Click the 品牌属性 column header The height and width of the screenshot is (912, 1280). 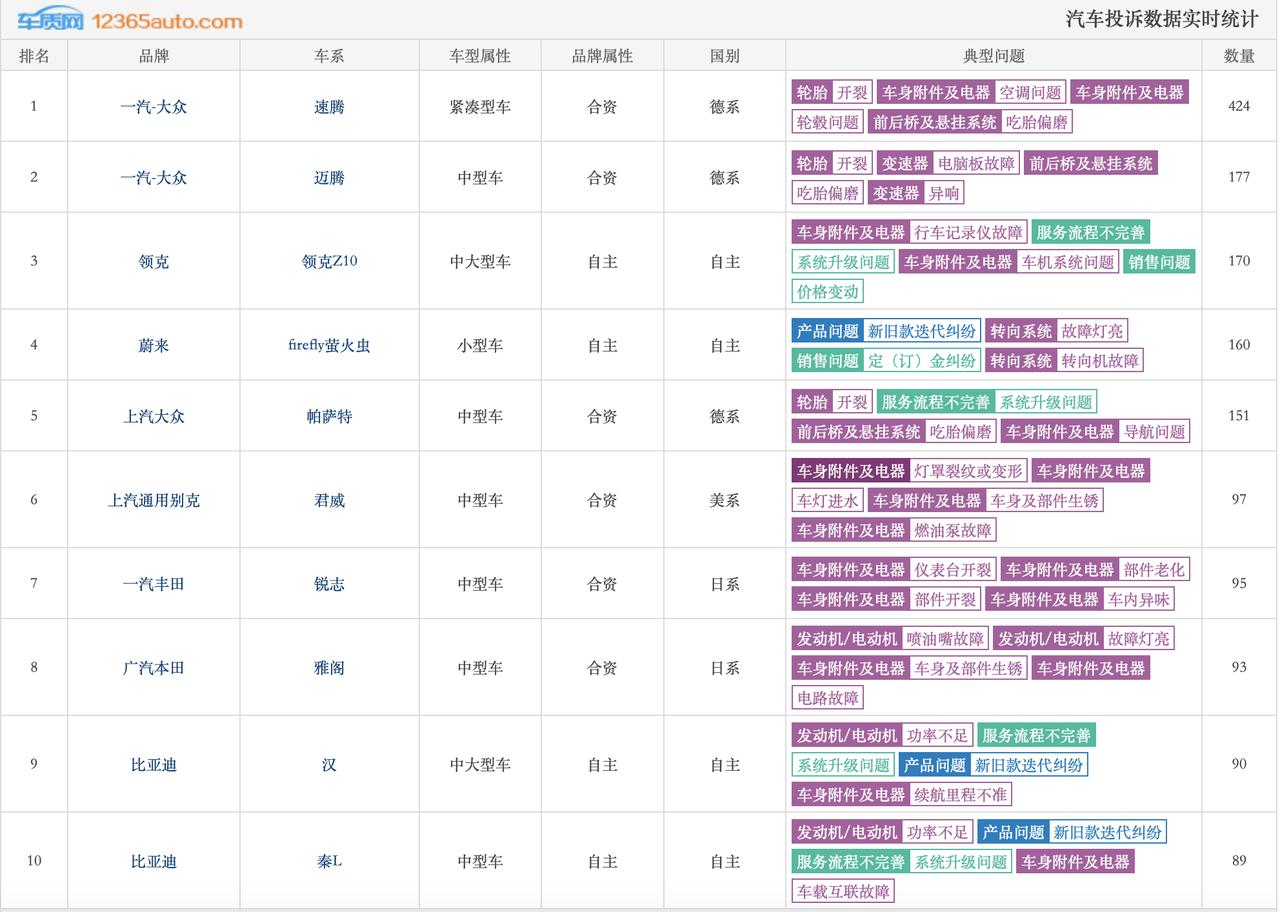pos(602,56)
